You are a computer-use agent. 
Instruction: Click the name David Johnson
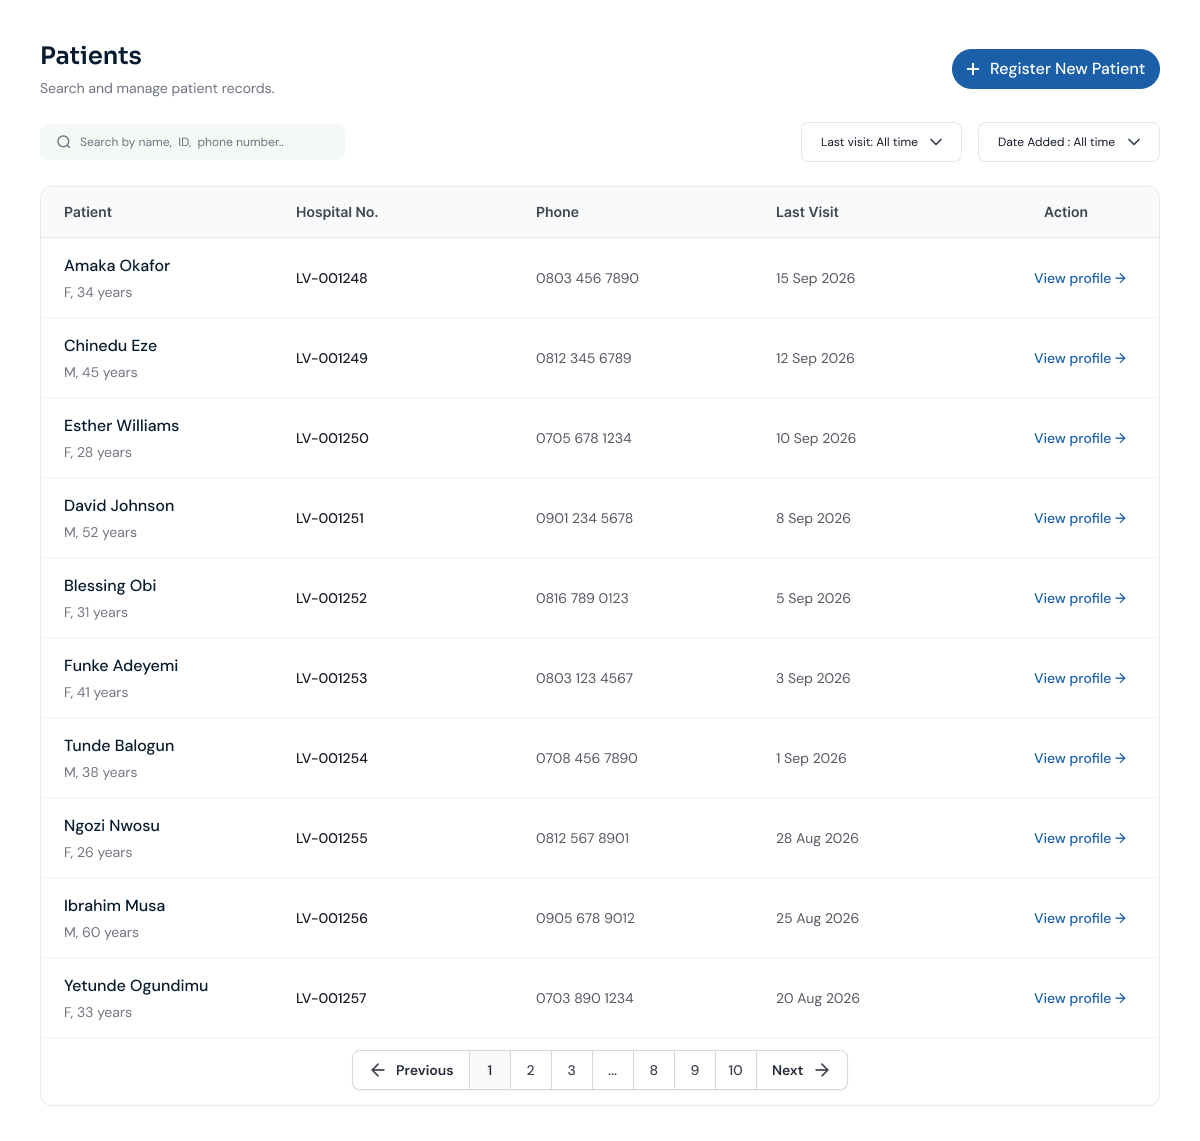point(119,505)
